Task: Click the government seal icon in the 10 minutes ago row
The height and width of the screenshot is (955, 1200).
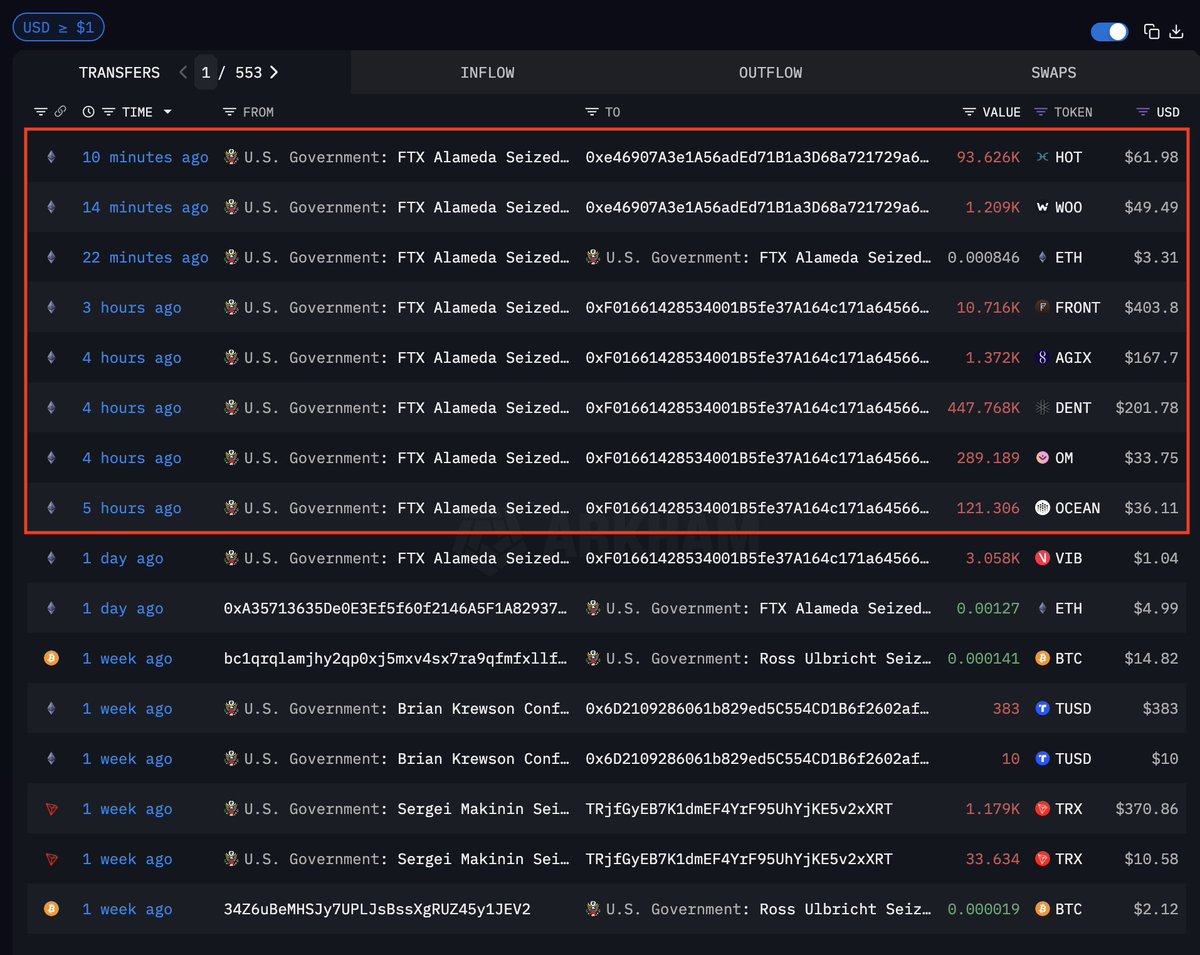Action: point(231,157)
